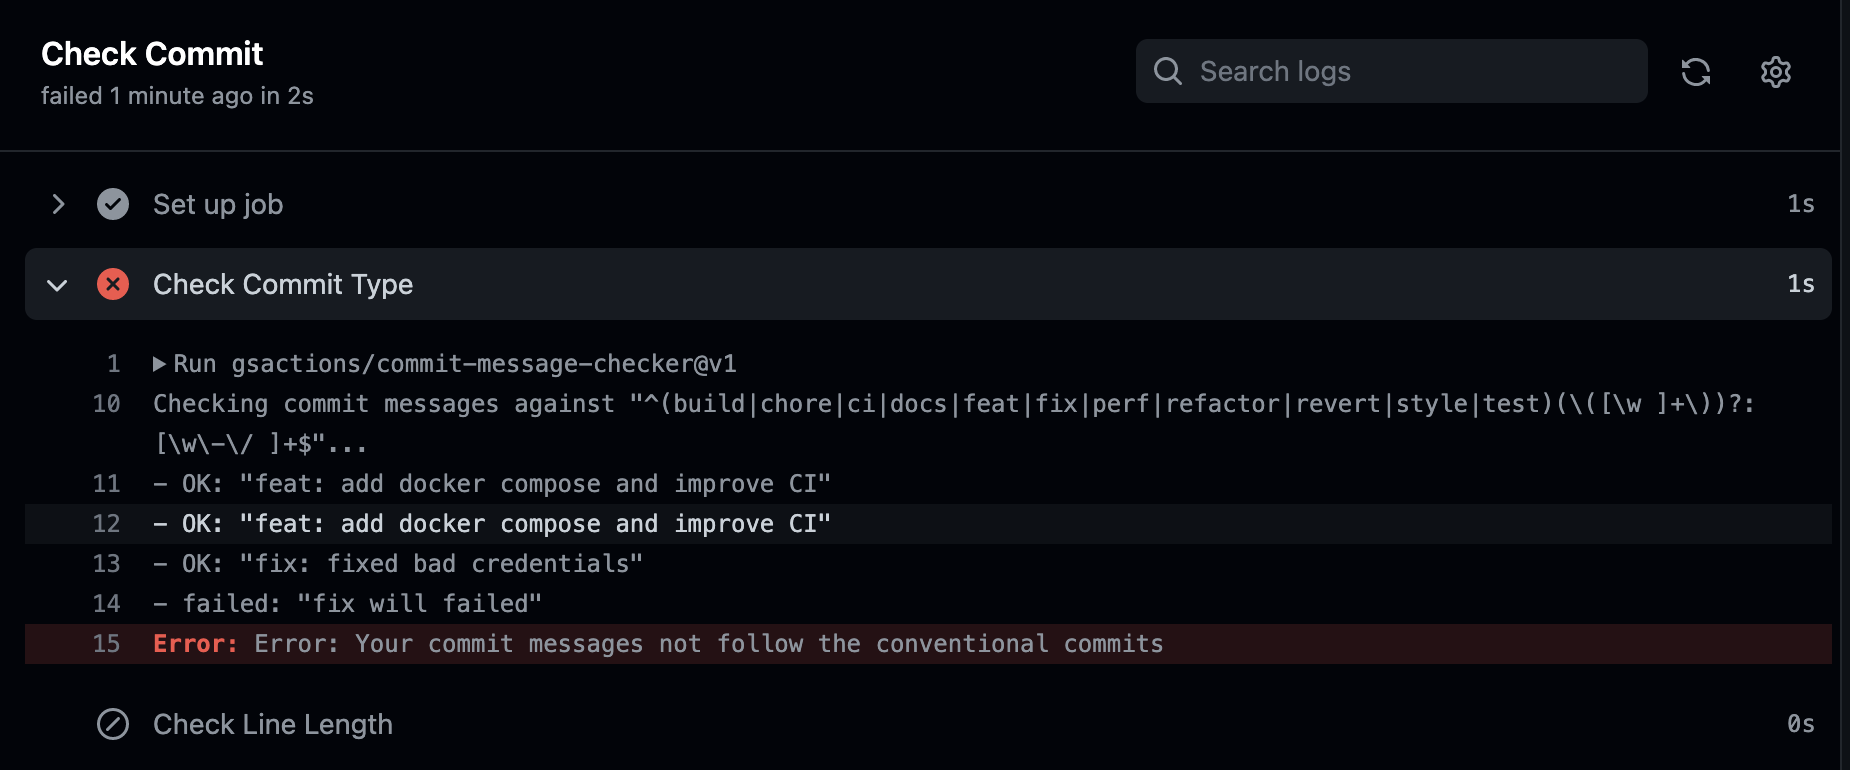Expand the Set up job step
The height and width of the screenshot is (770, 1850).
57,204
